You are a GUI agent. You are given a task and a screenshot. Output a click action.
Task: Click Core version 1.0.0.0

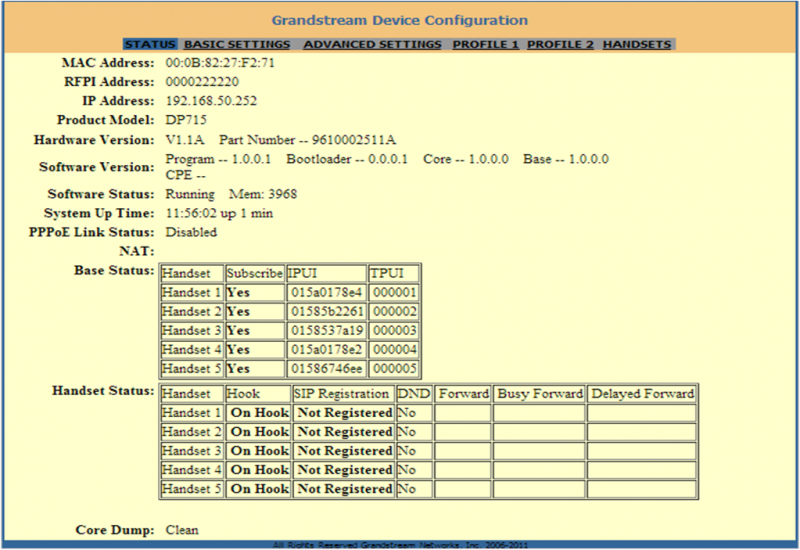tap(488, 159)
